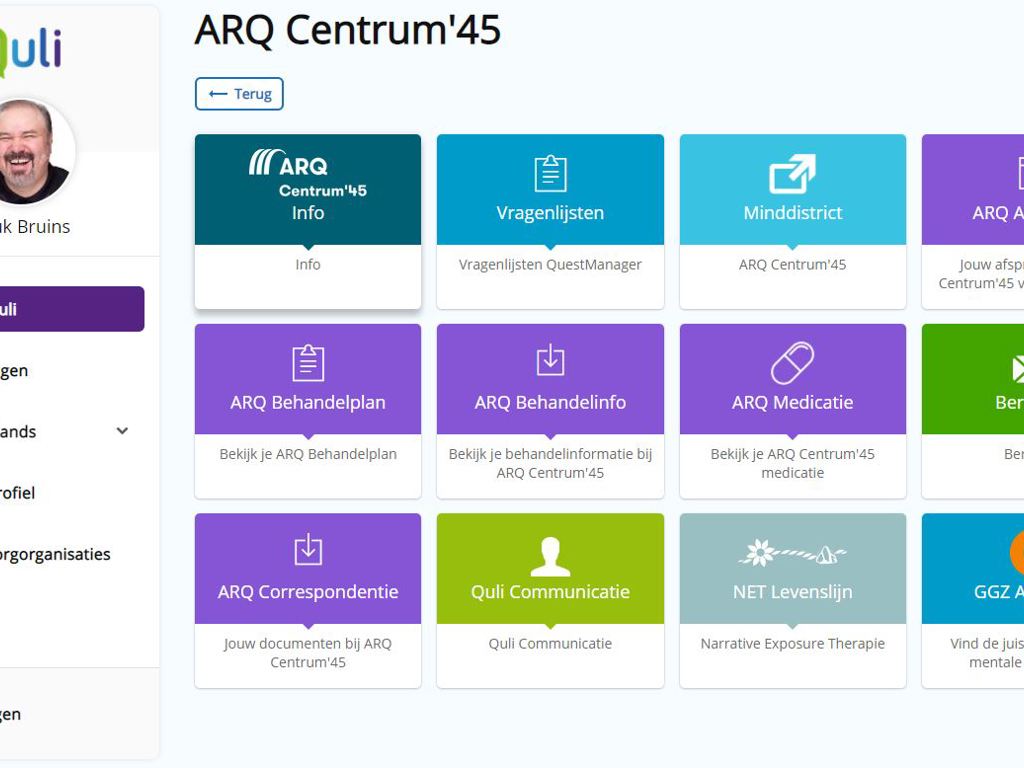Open the Profiel sidebar menu item

18,493
